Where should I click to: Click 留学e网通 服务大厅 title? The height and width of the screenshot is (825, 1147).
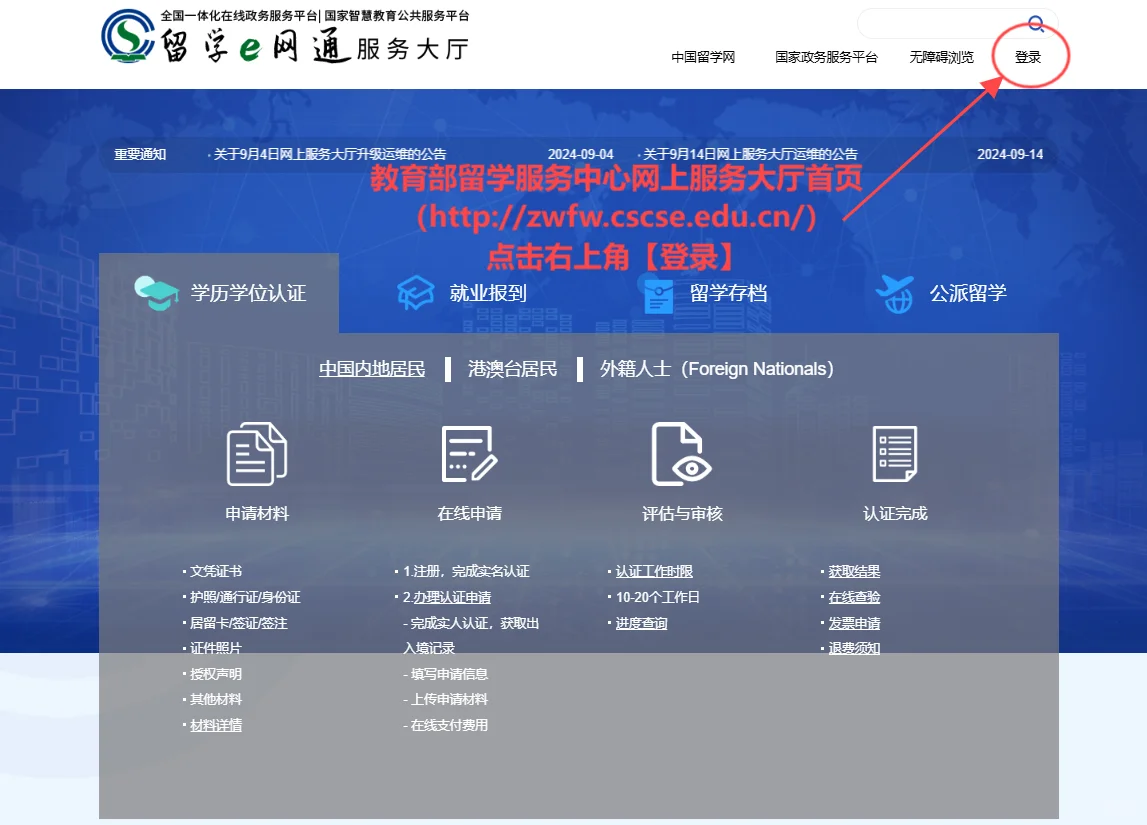315,48
